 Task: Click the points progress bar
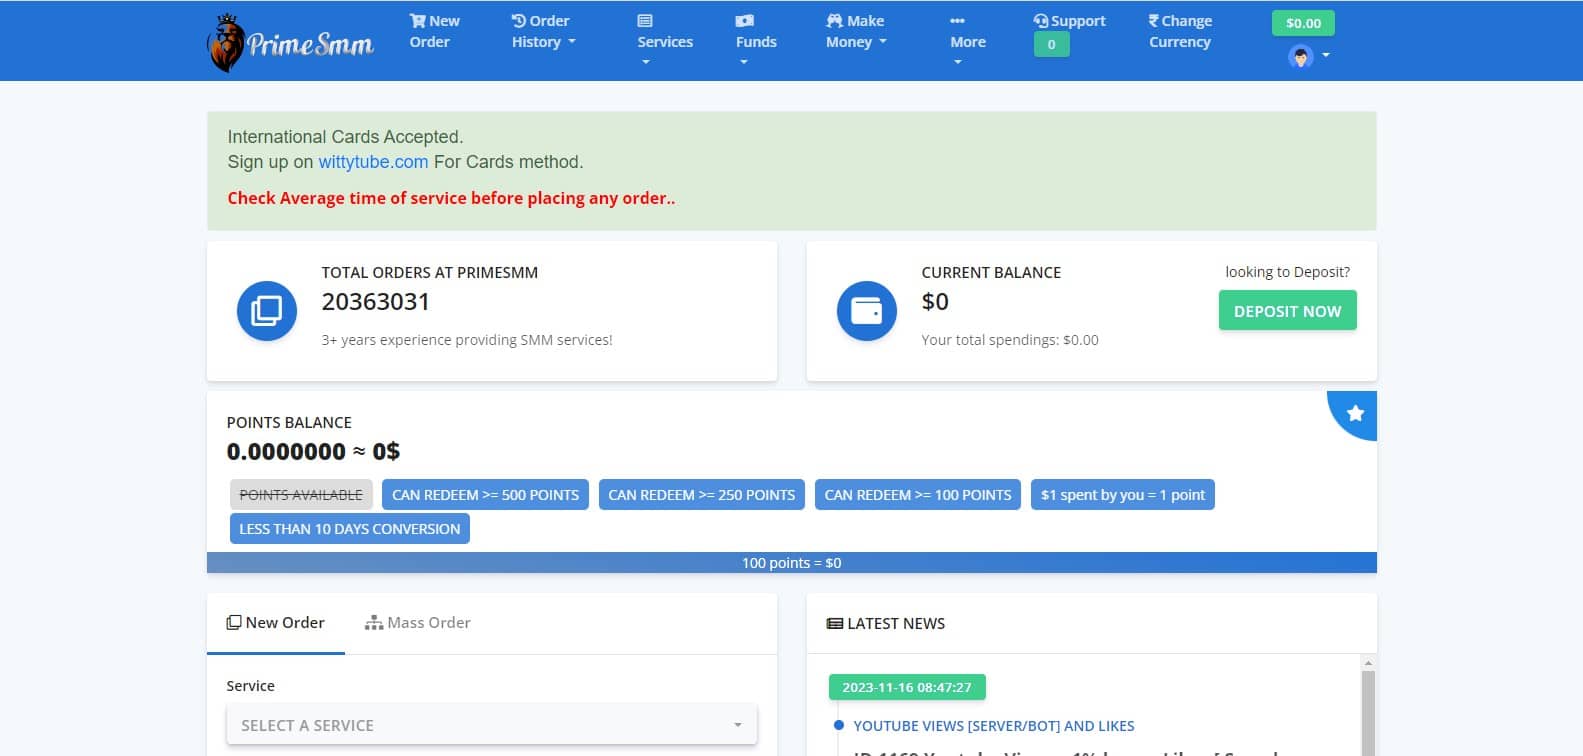791,563
